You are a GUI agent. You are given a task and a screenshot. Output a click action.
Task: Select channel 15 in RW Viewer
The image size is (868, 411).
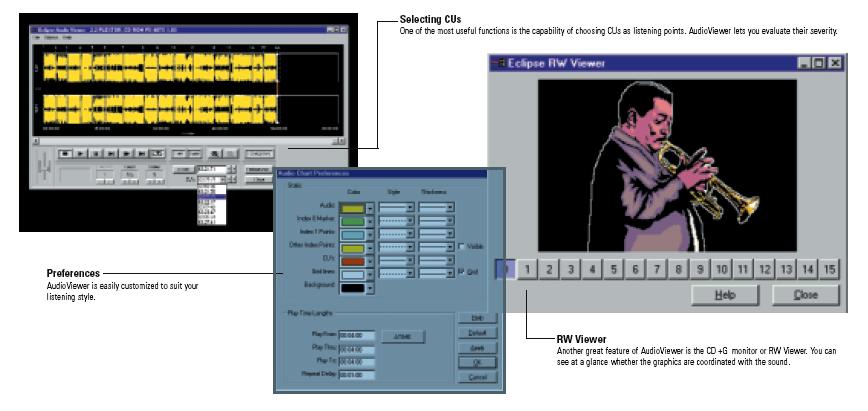pos(829,270)
